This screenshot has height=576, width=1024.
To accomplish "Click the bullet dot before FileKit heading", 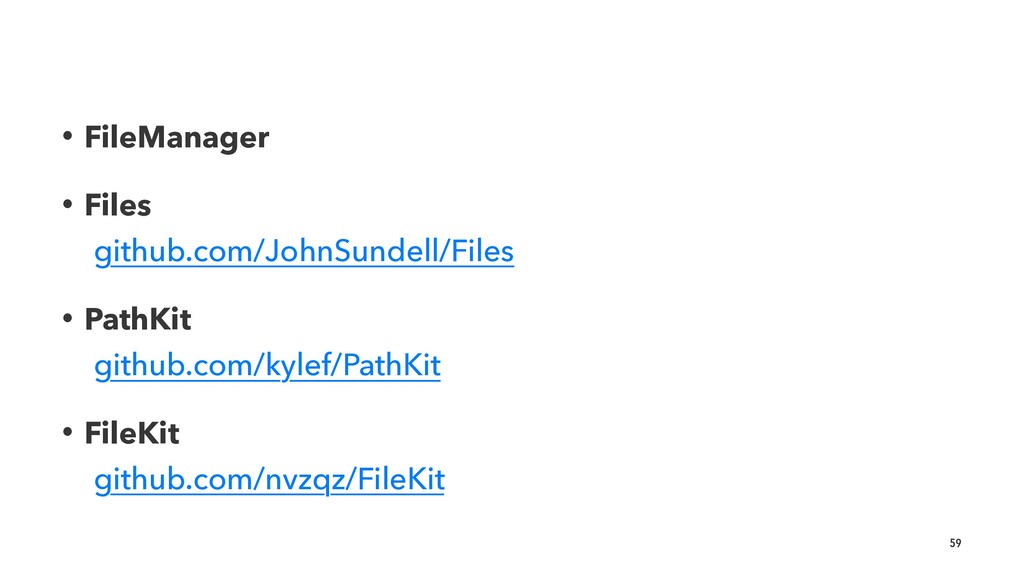I will tap(67, 432).
